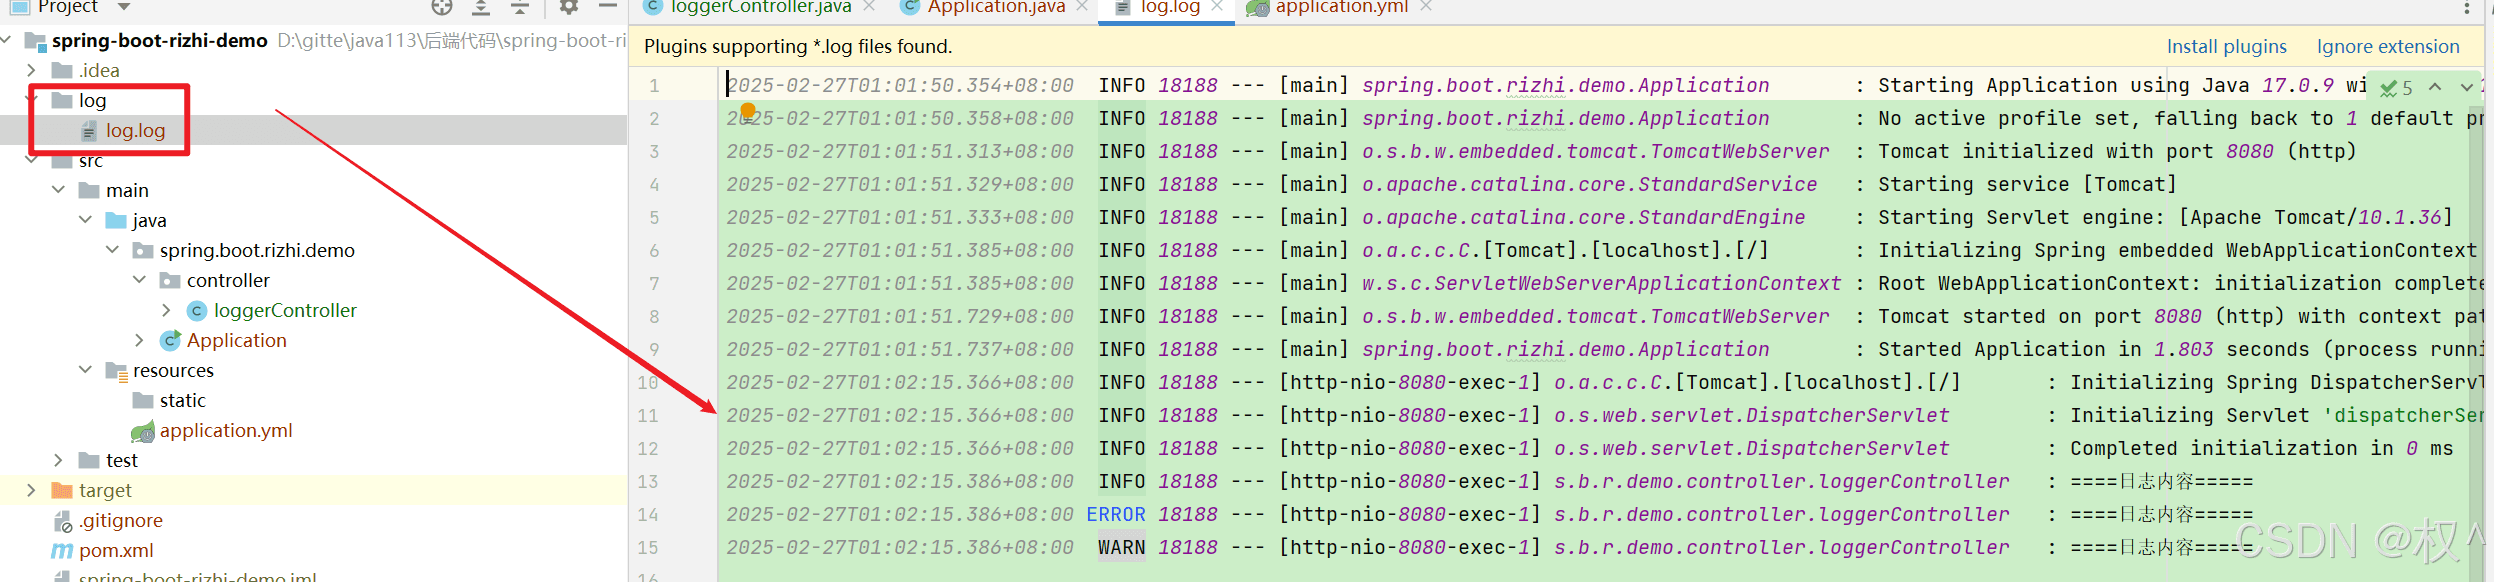Screen dimensions: 2494x582
Task: Click 'Starting service [Tomcat]' log message
Action: click(x=2027, y=184)
